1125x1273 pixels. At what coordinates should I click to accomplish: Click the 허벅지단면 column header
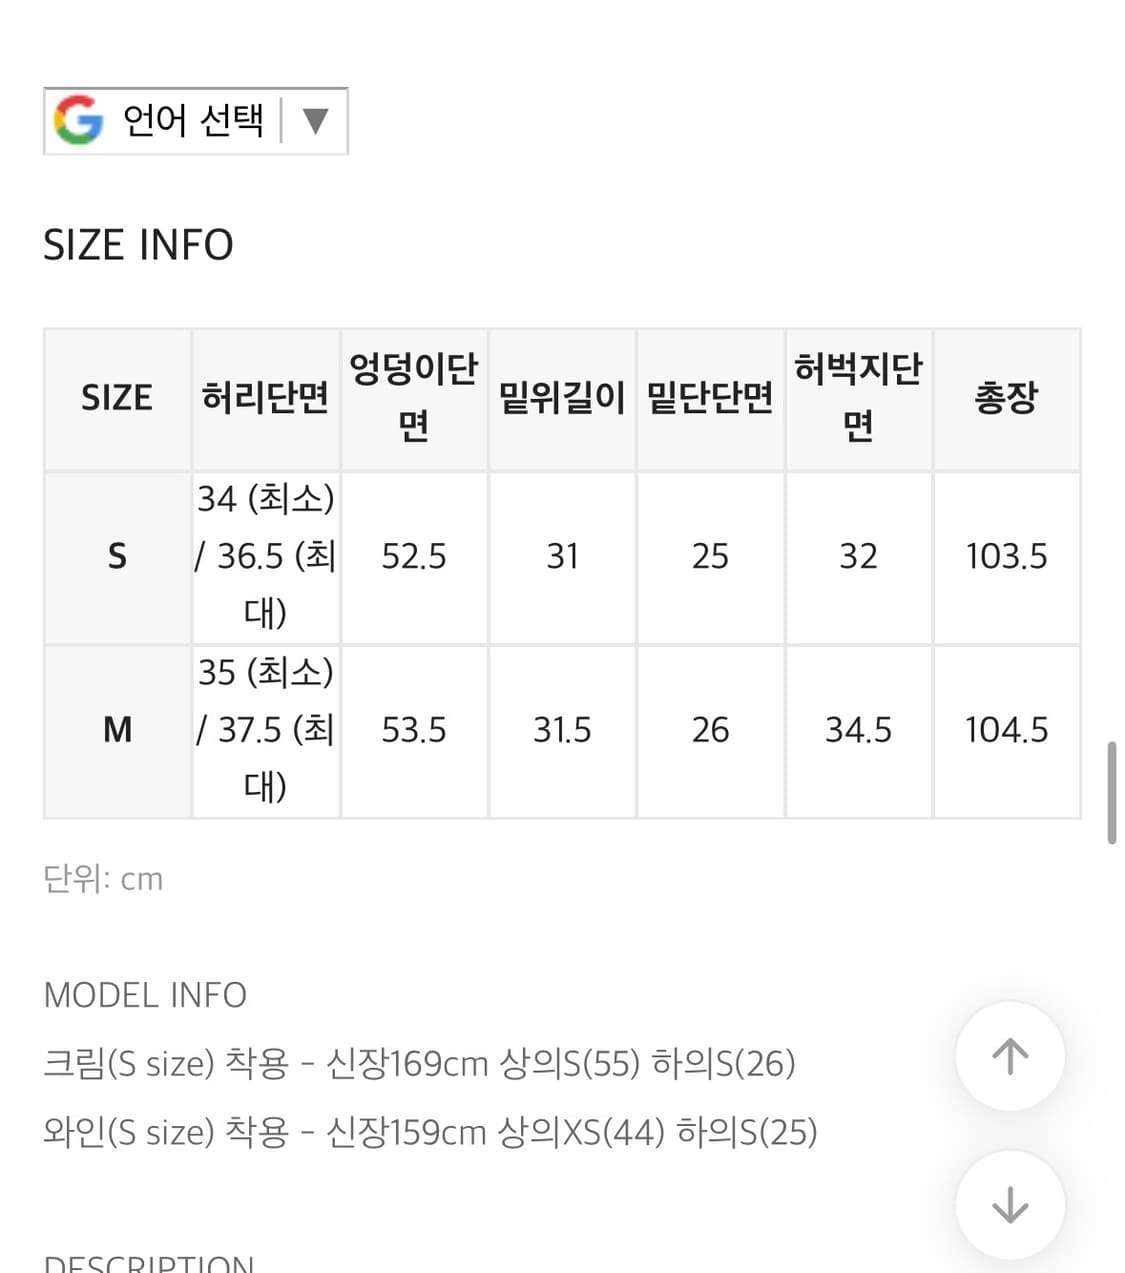point(858,398)
